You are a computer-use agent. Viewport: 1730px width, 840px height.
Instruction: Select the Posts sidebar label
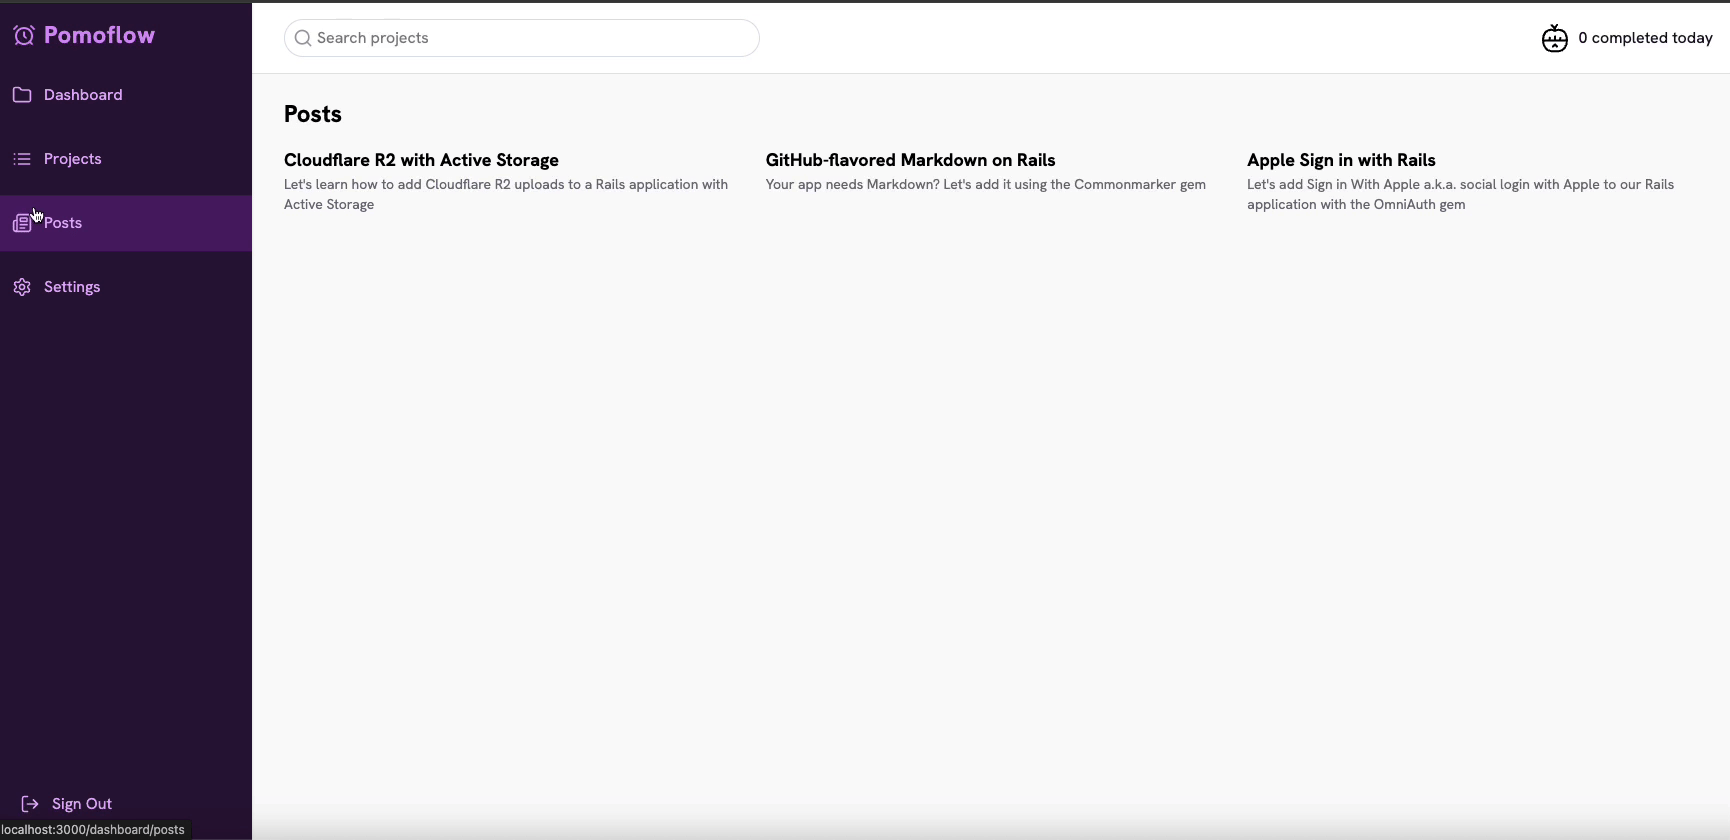pos(63,223)
